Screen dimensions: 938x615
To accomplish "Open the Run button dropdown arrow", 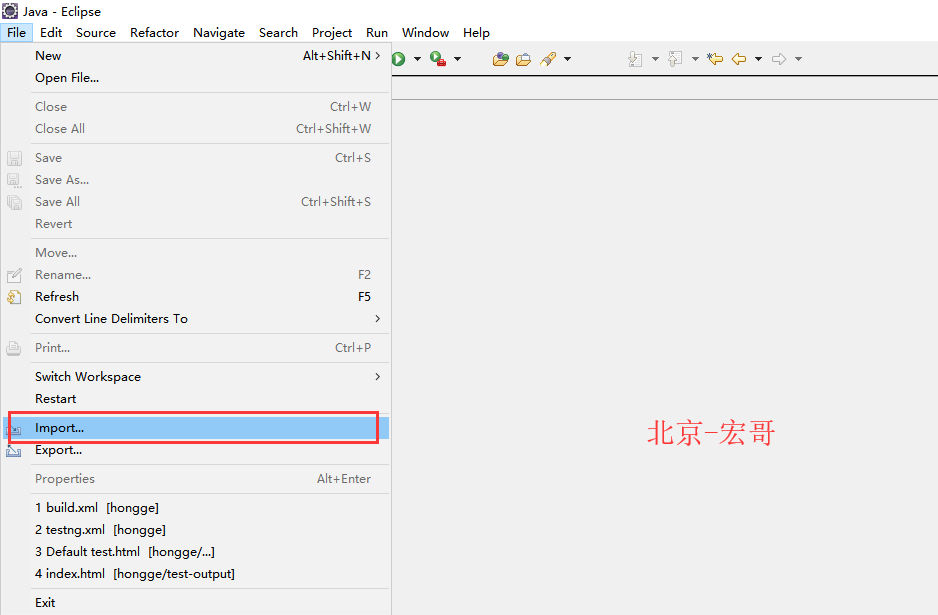I will 418,59.
